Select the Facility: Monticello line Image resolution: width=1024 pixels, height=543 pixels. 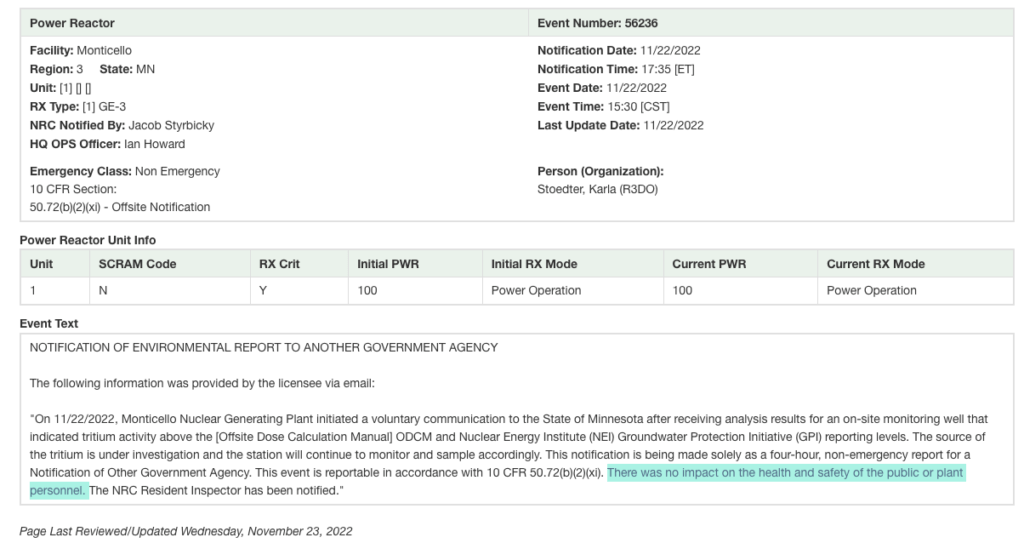(81, 51)
